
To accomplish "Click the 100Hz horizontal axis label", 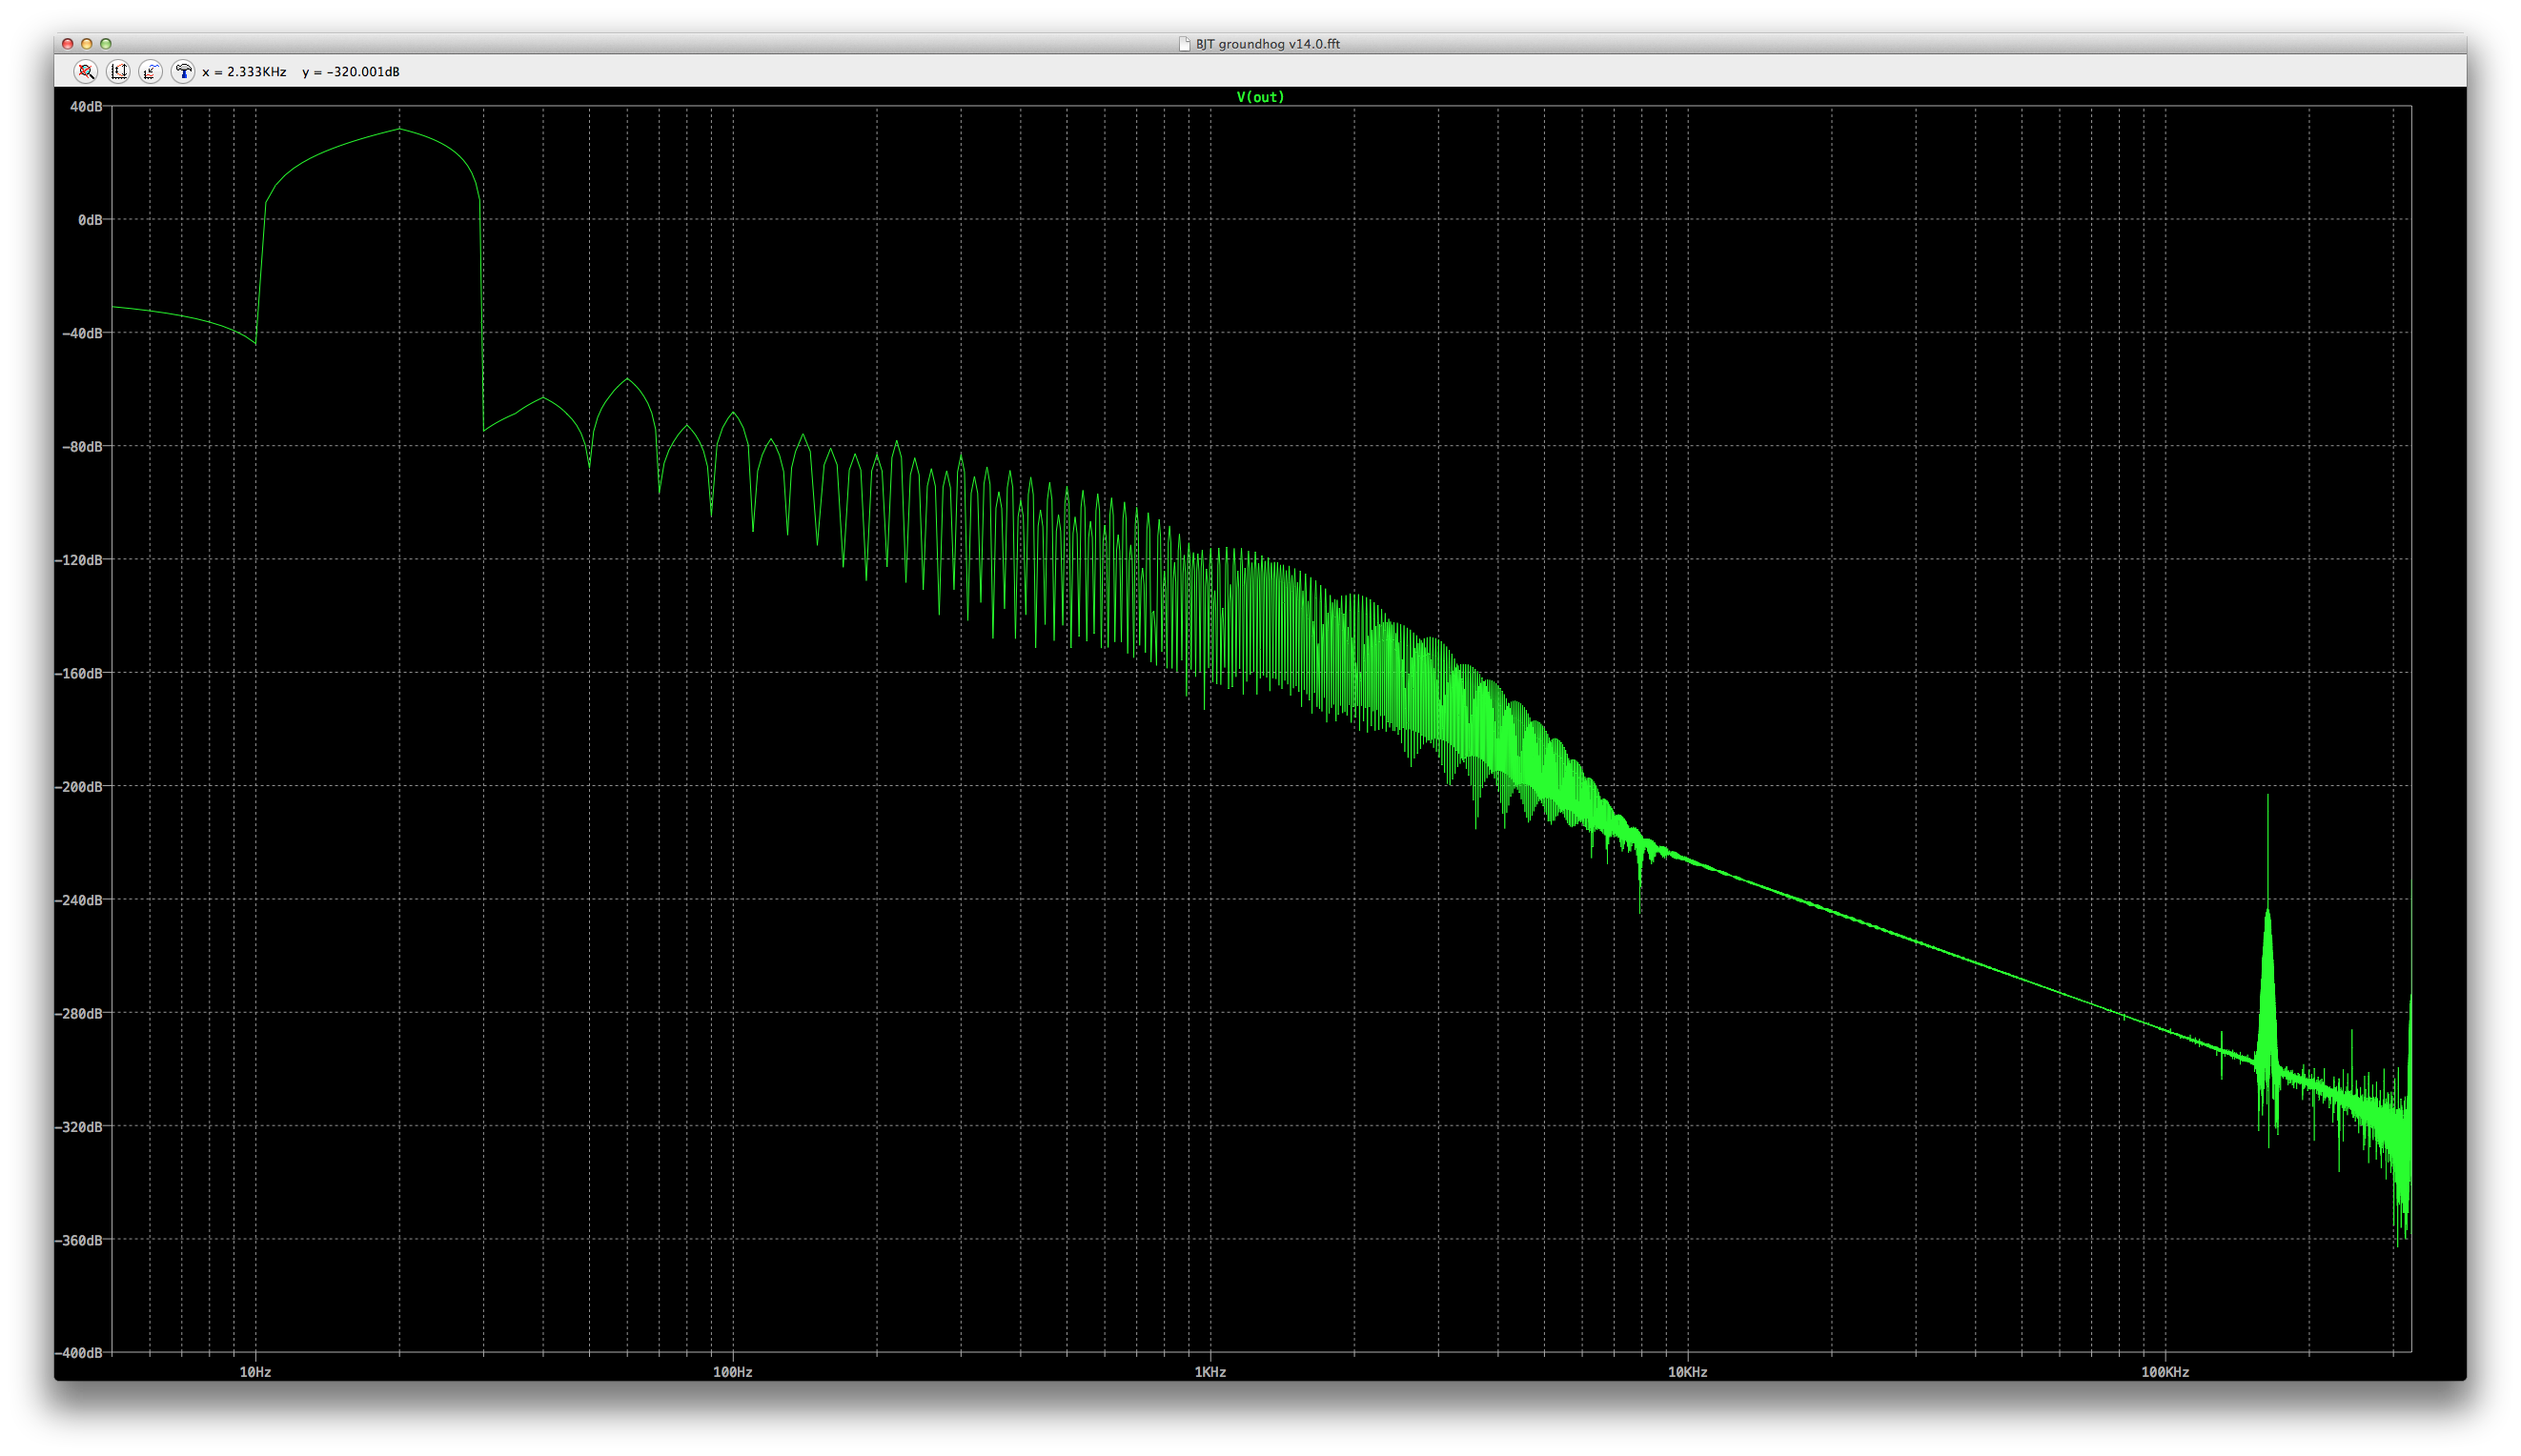I will (732, 1372).
